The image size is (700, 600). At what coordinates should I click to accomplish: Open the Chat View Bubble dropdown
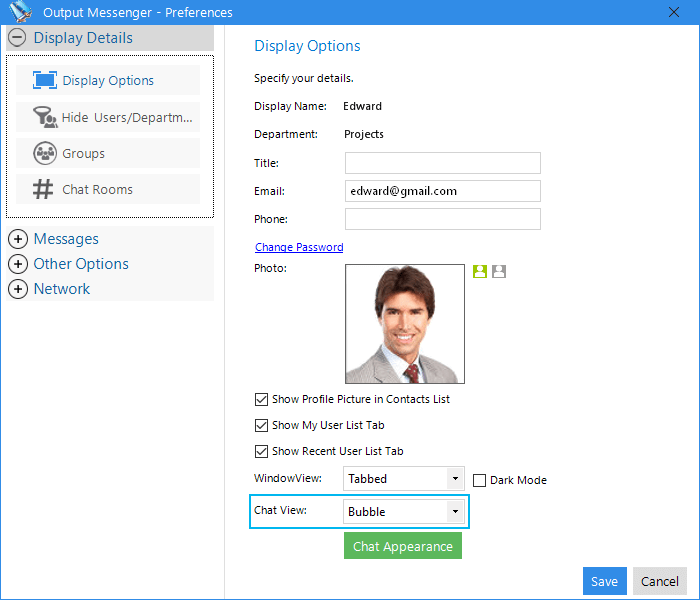coord(404,512)
